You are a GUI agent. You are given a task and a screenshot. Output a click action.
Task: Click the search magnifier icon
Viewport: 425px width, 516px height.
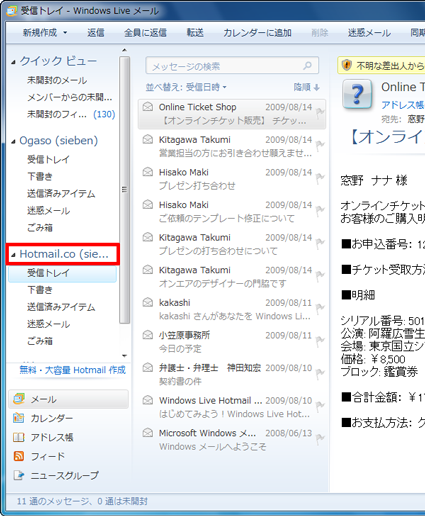coord(308,66)
